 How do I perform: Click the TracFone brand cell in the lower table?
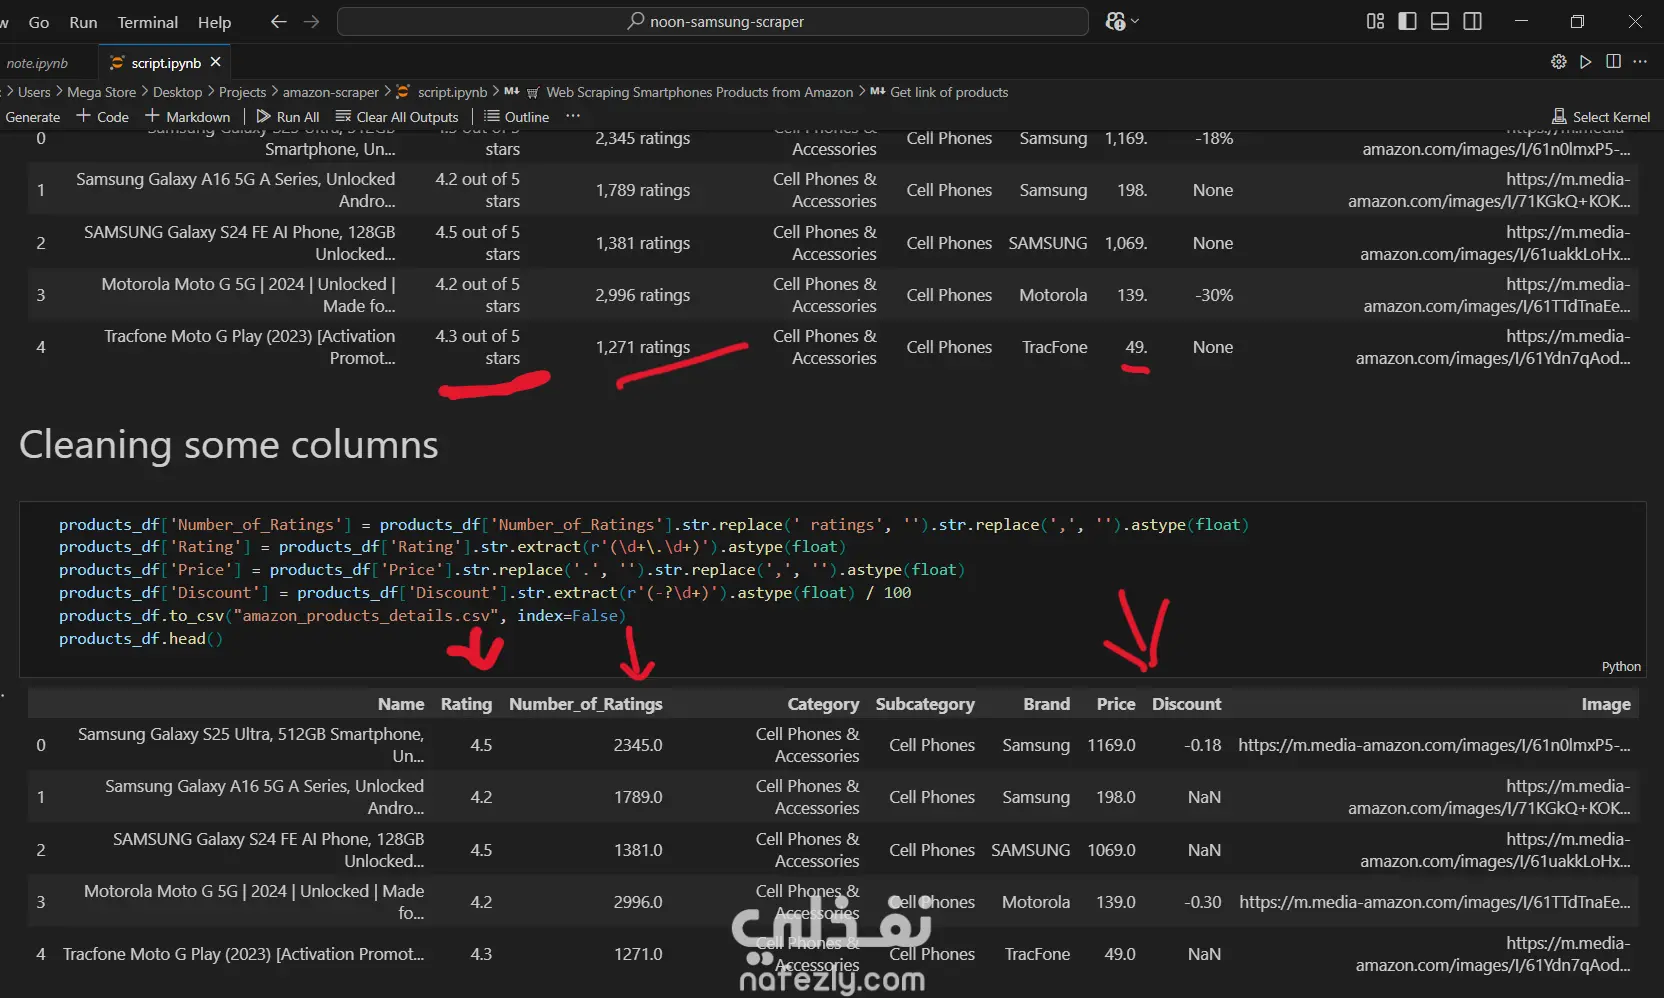tap(1037, 954)
